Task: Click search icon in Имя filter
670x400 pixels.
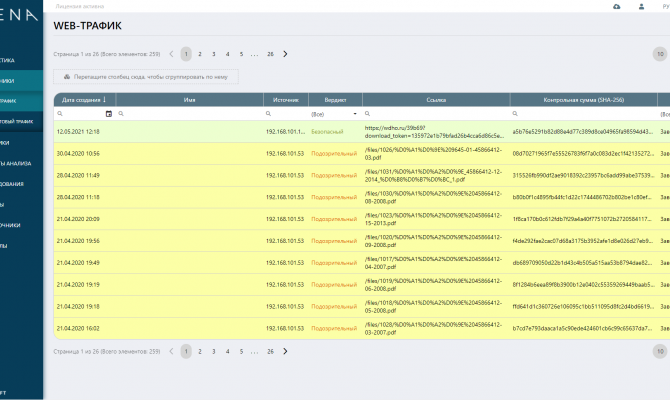Action: click(x=123, y=114)
